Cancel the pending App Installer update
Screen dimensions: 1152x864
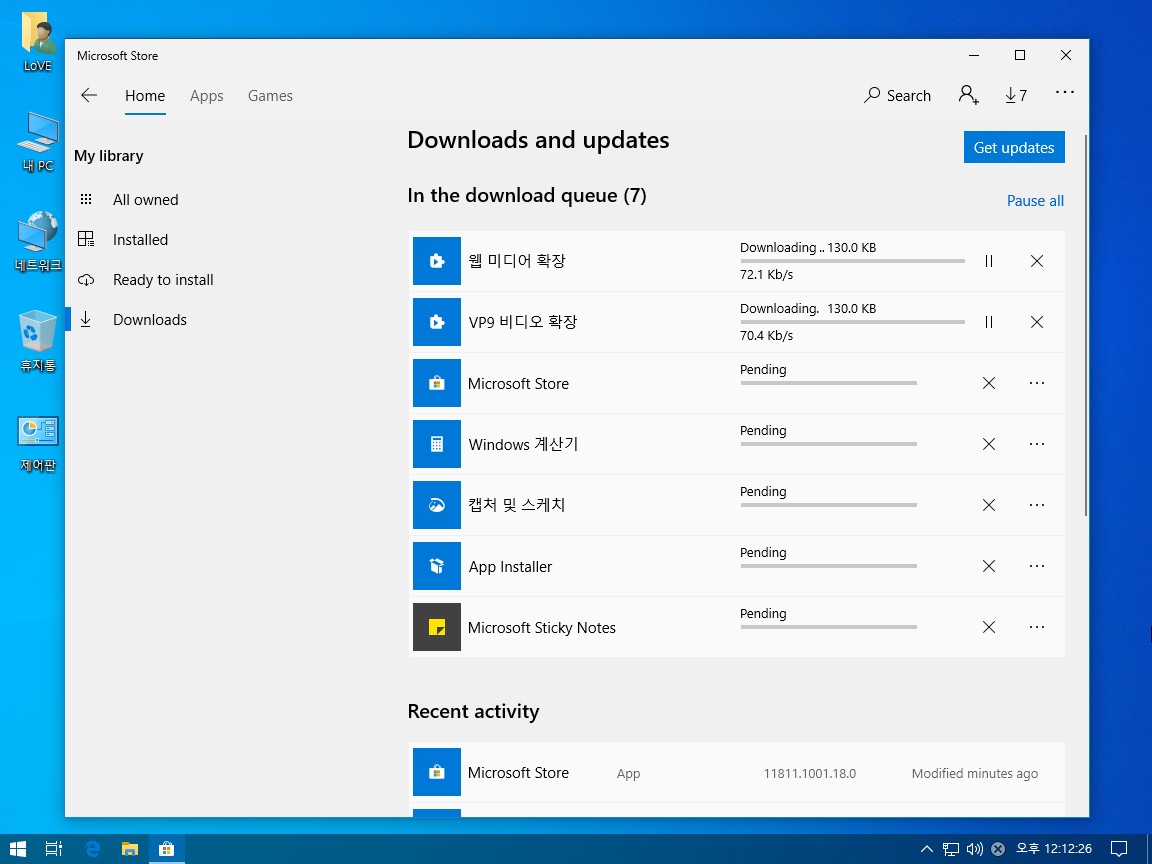[x=989, y=566]
